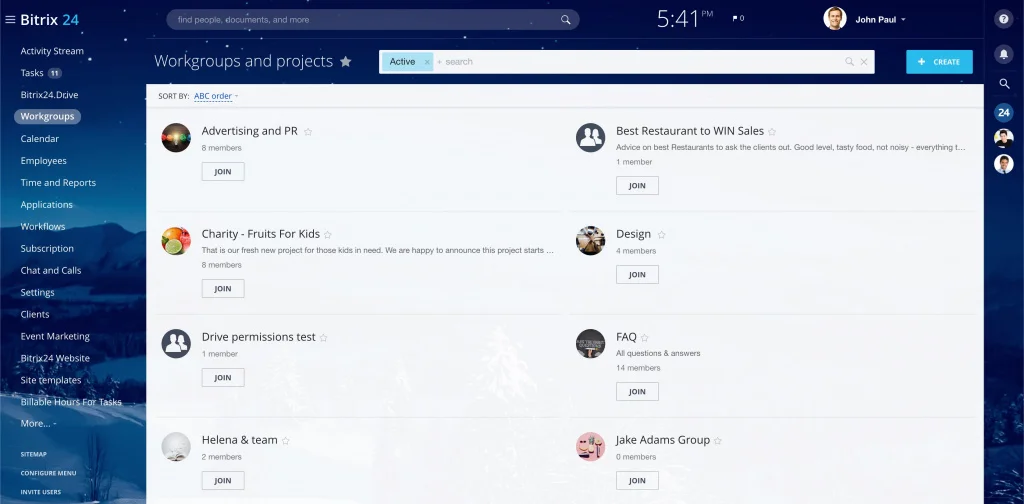Open the ABC order sort dropdown

(x=215, y=96)
